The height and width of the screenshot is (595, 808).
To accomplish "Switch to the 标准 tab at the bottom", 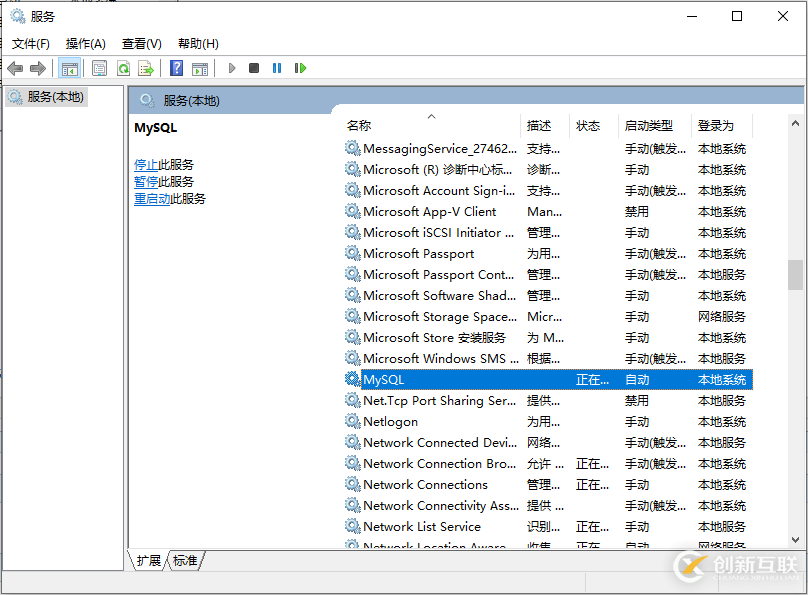I will coord(184,560).
